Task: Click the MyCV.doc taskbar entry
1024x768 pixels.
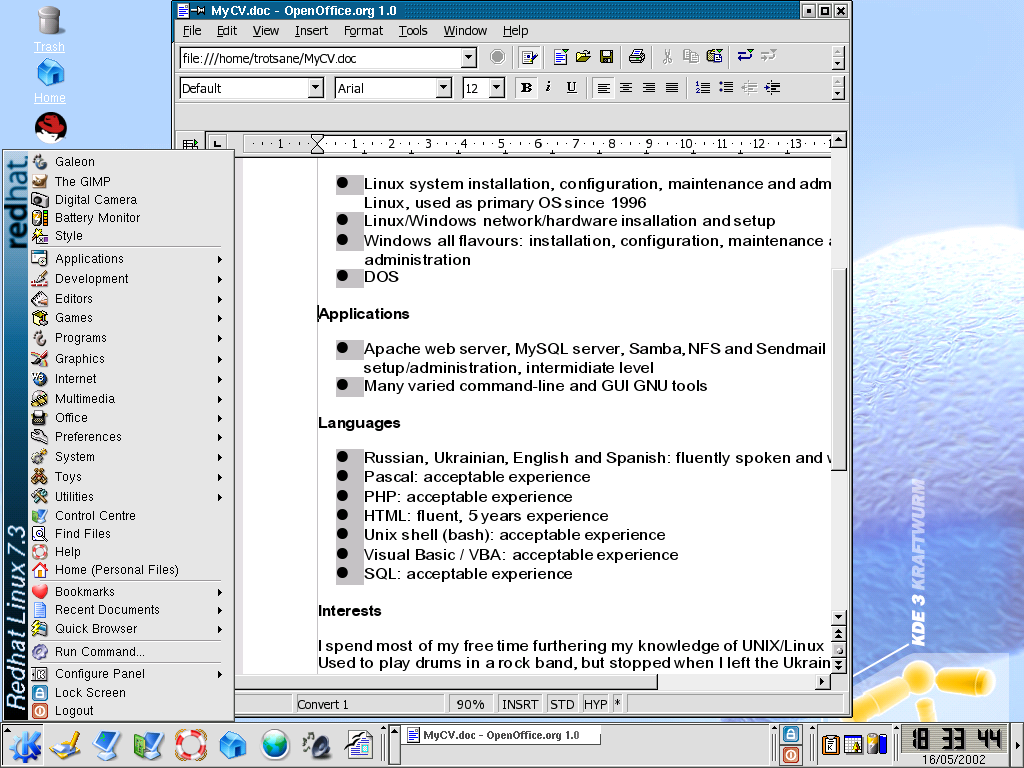Action: click(x=502, y=735)
